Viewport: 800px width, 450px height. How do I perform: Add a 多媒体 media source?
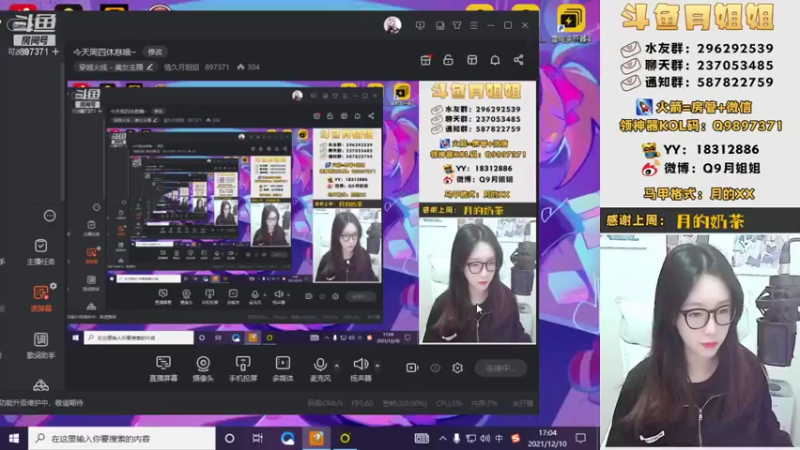click(x=283, y=368)
